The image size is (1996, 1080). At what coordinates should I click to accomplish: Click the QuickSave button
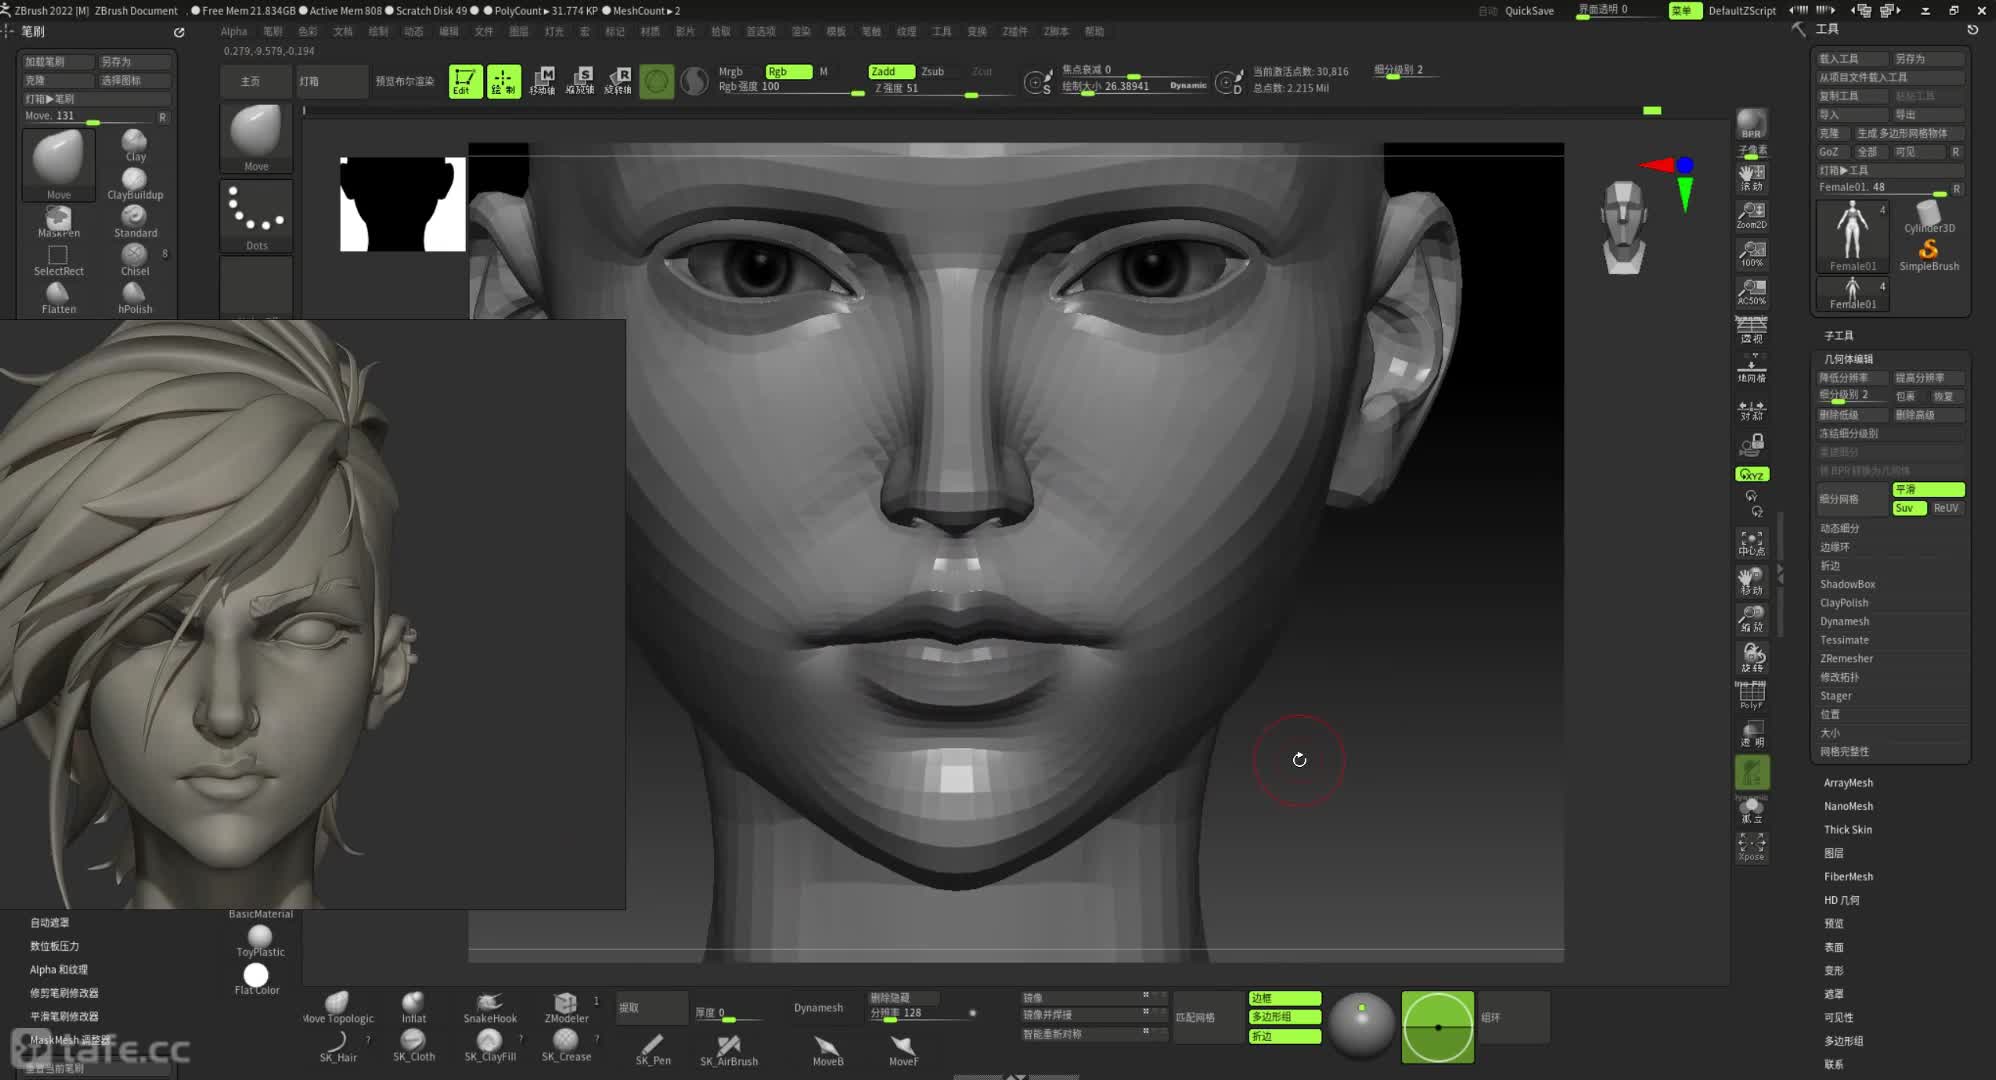(1529, 11)
